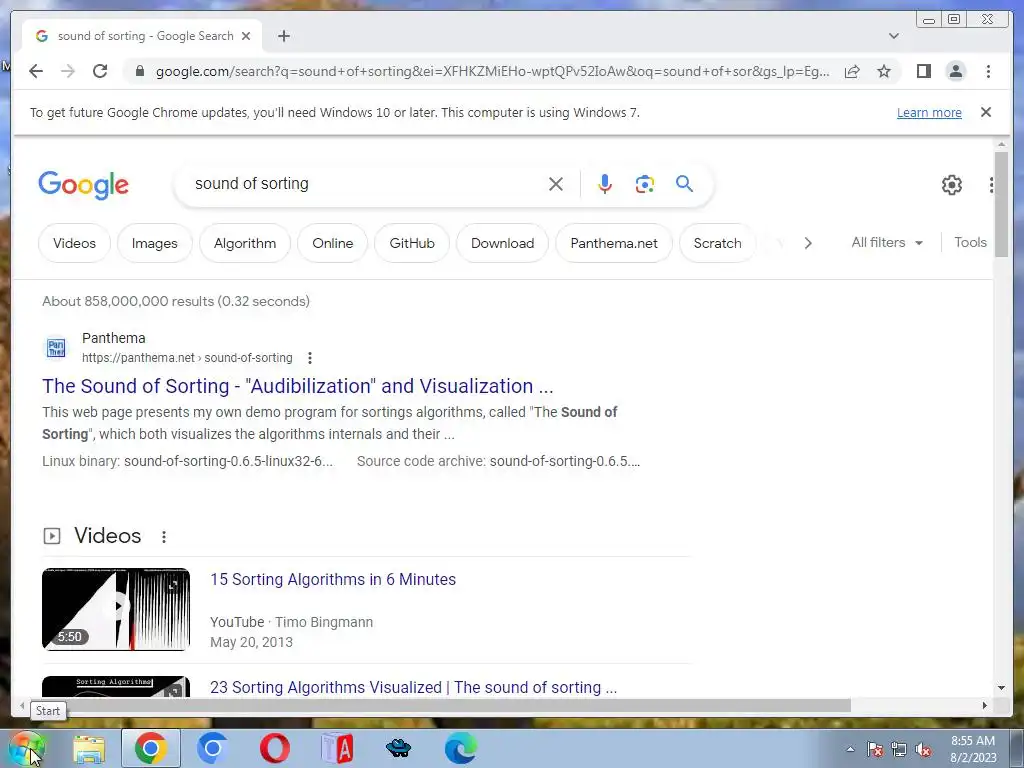View site information via lock icon
The height and width of the screenshot is (768, 1024).
(139, 71)
